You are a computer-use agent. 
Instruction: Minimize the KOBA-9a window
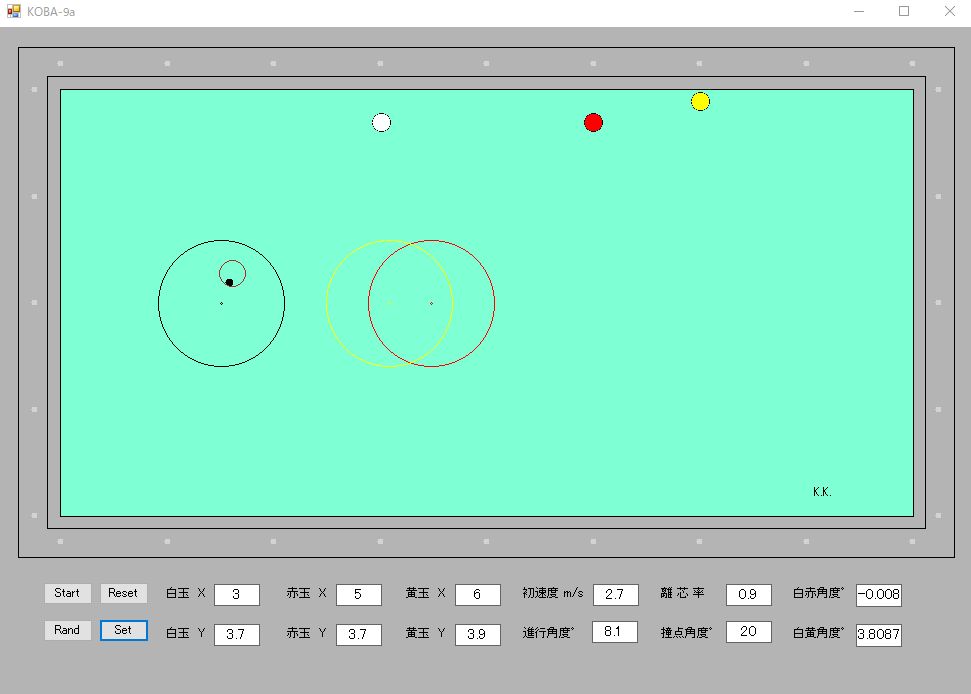[859, 11]
